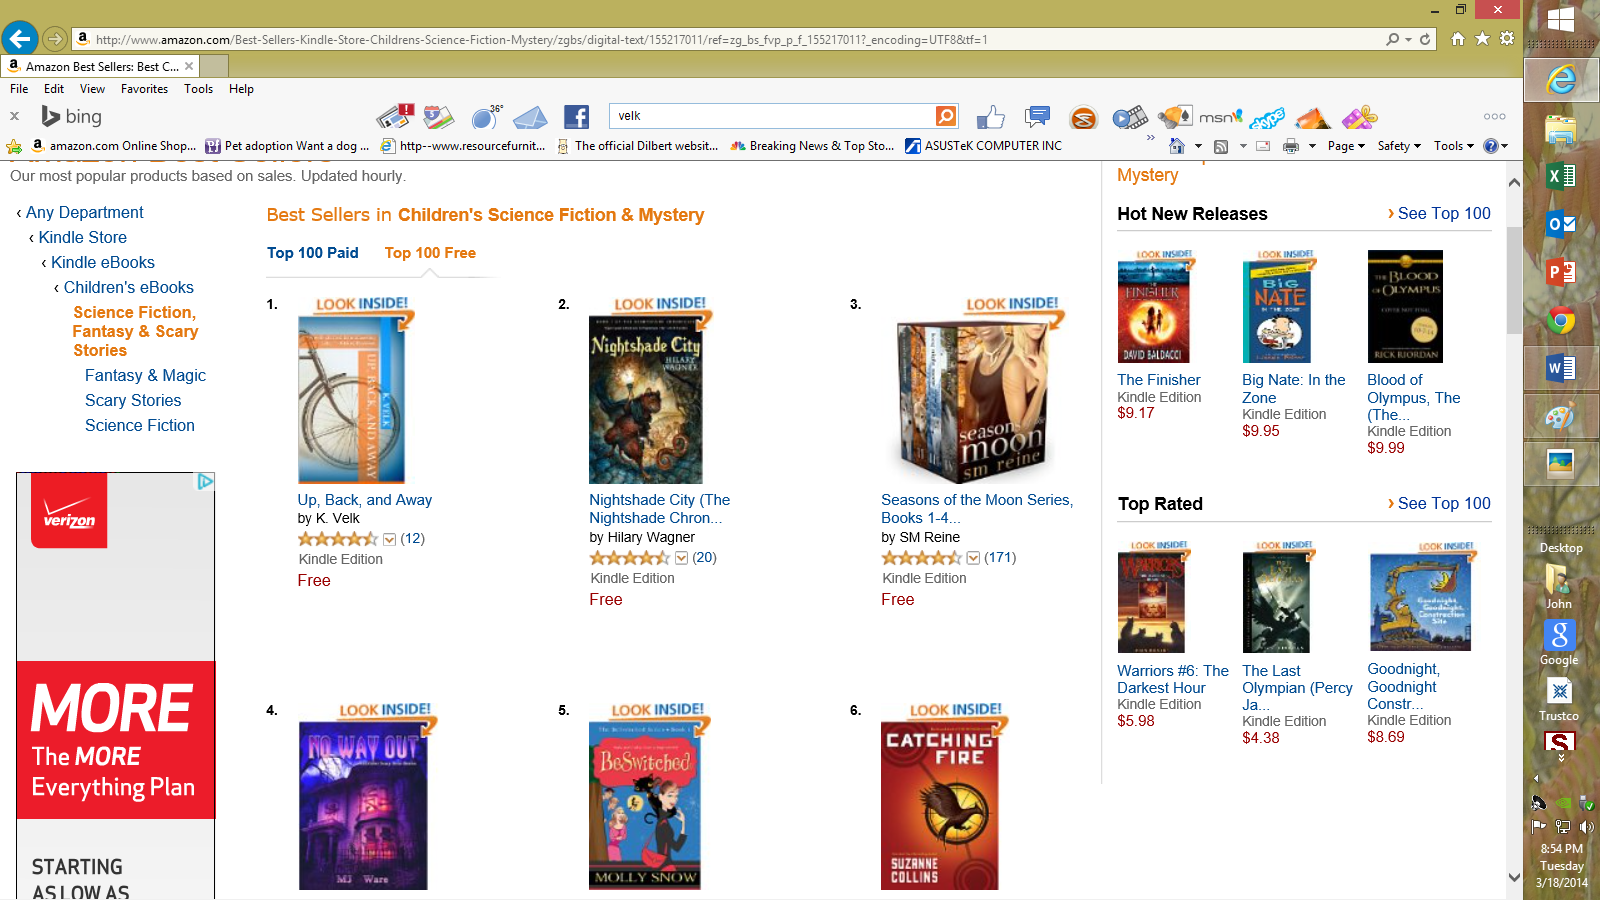This screenshot has width=1600, height=900.
Task: Open the Catching Fire book cover
Action: click(x=939, y=806)
